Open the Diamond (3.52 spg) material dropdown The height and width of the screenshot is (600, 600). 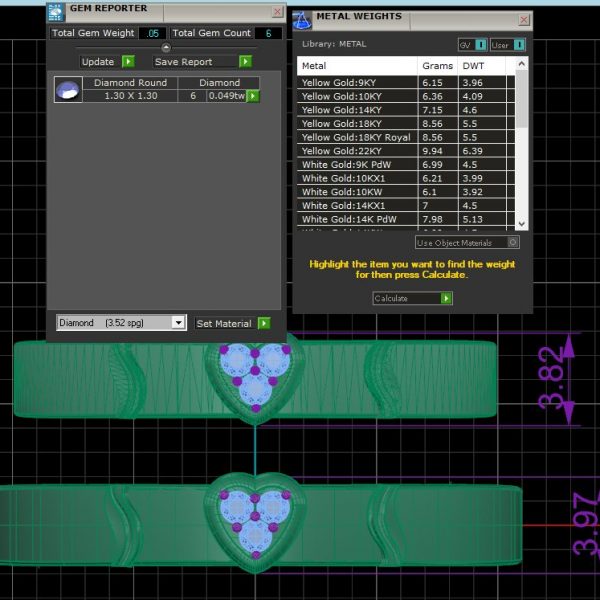(178, 323)
